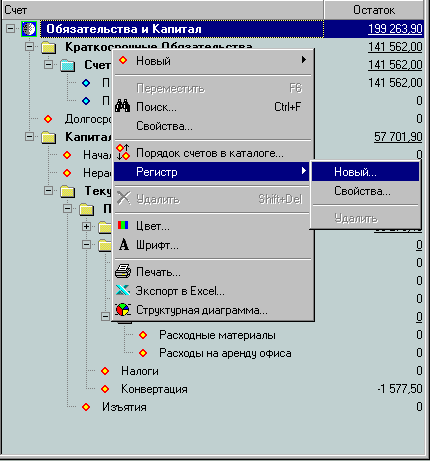Click the red diamond icon beside Налоги
This screenshot has height=461, width=430.
[x=105, y=371]
